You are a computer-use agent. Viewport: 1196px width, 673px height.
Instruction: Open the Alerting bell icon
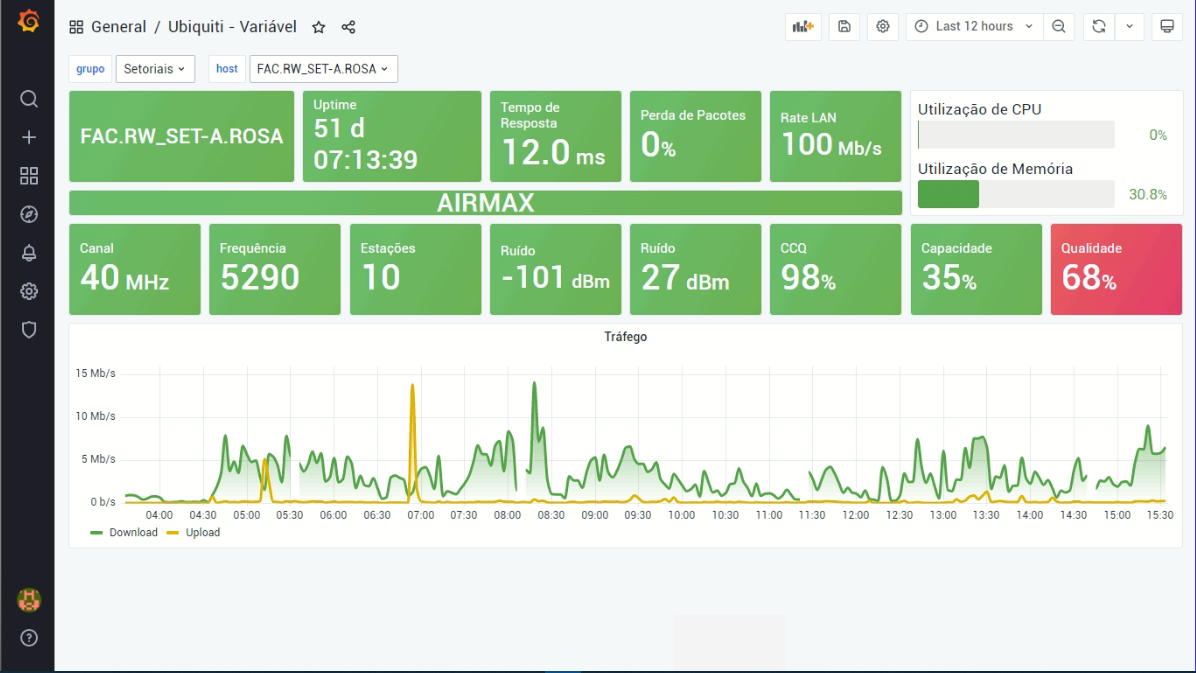29,253
